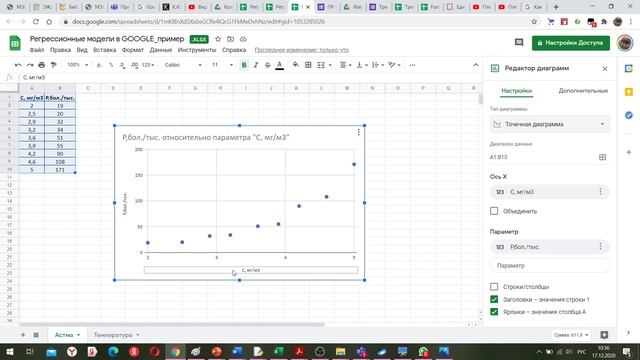Open the Правка menu
This screenshot has width=640, height=360.
coord(60,50)
